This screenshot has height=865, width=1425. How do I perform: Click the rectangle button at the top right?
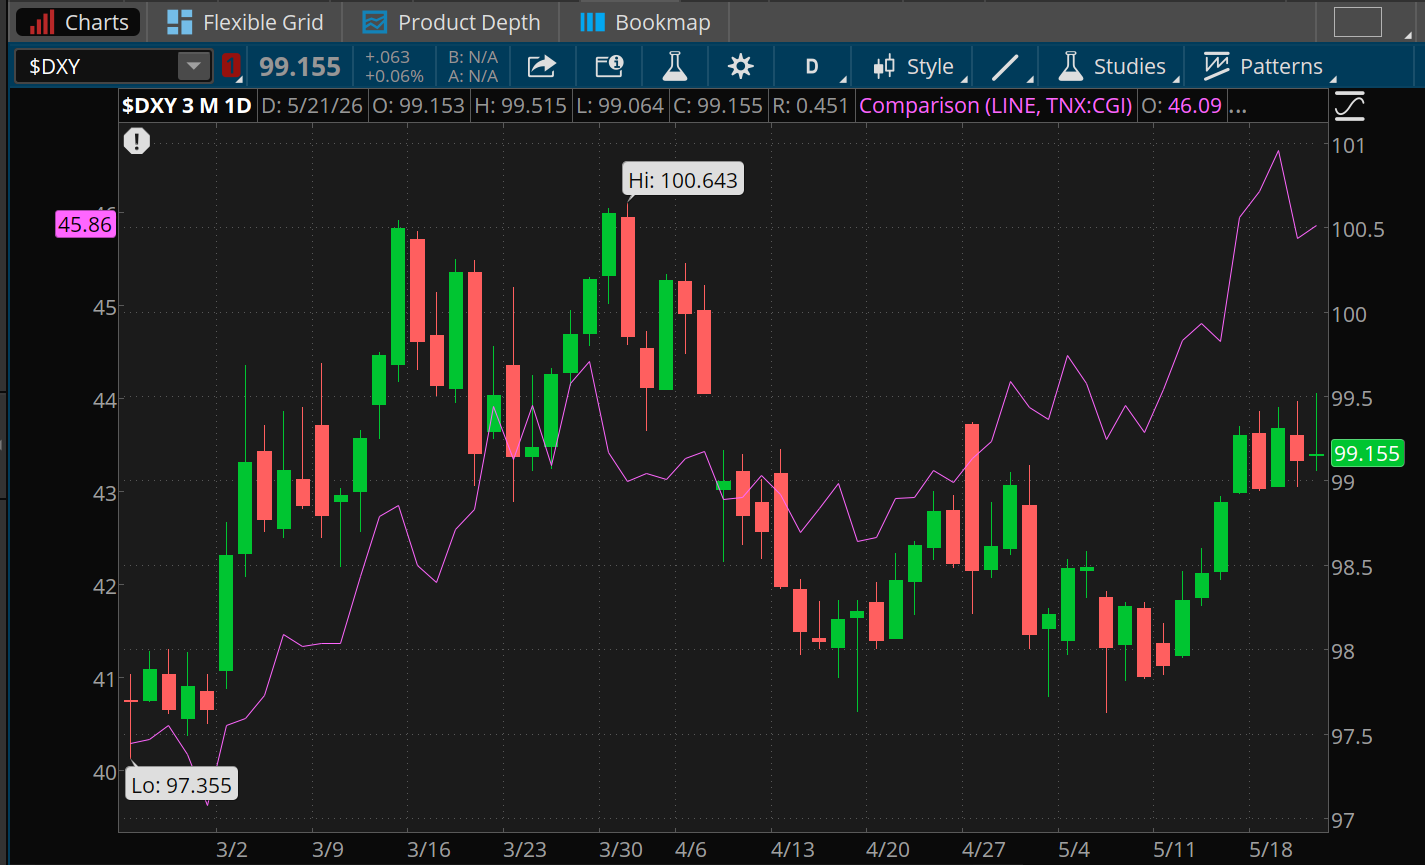(x=1357, y=22)
